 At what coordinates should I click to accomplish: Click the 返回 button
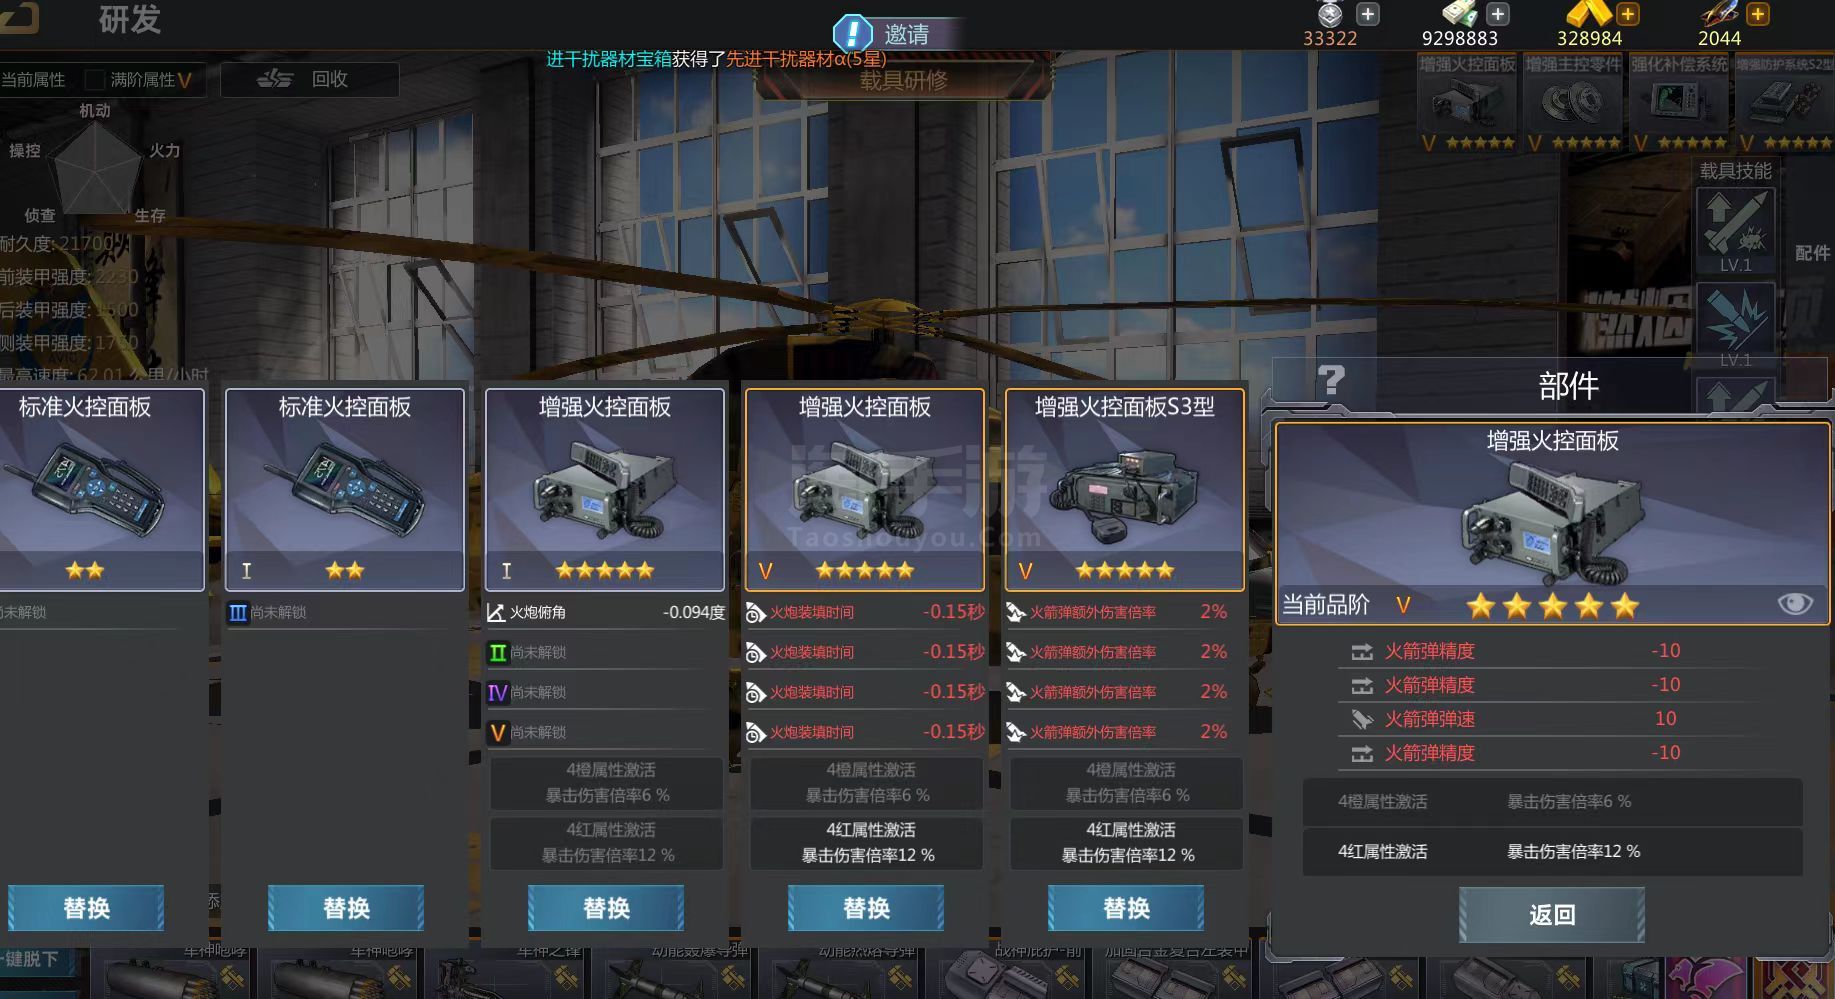(x=1552, y=915)
